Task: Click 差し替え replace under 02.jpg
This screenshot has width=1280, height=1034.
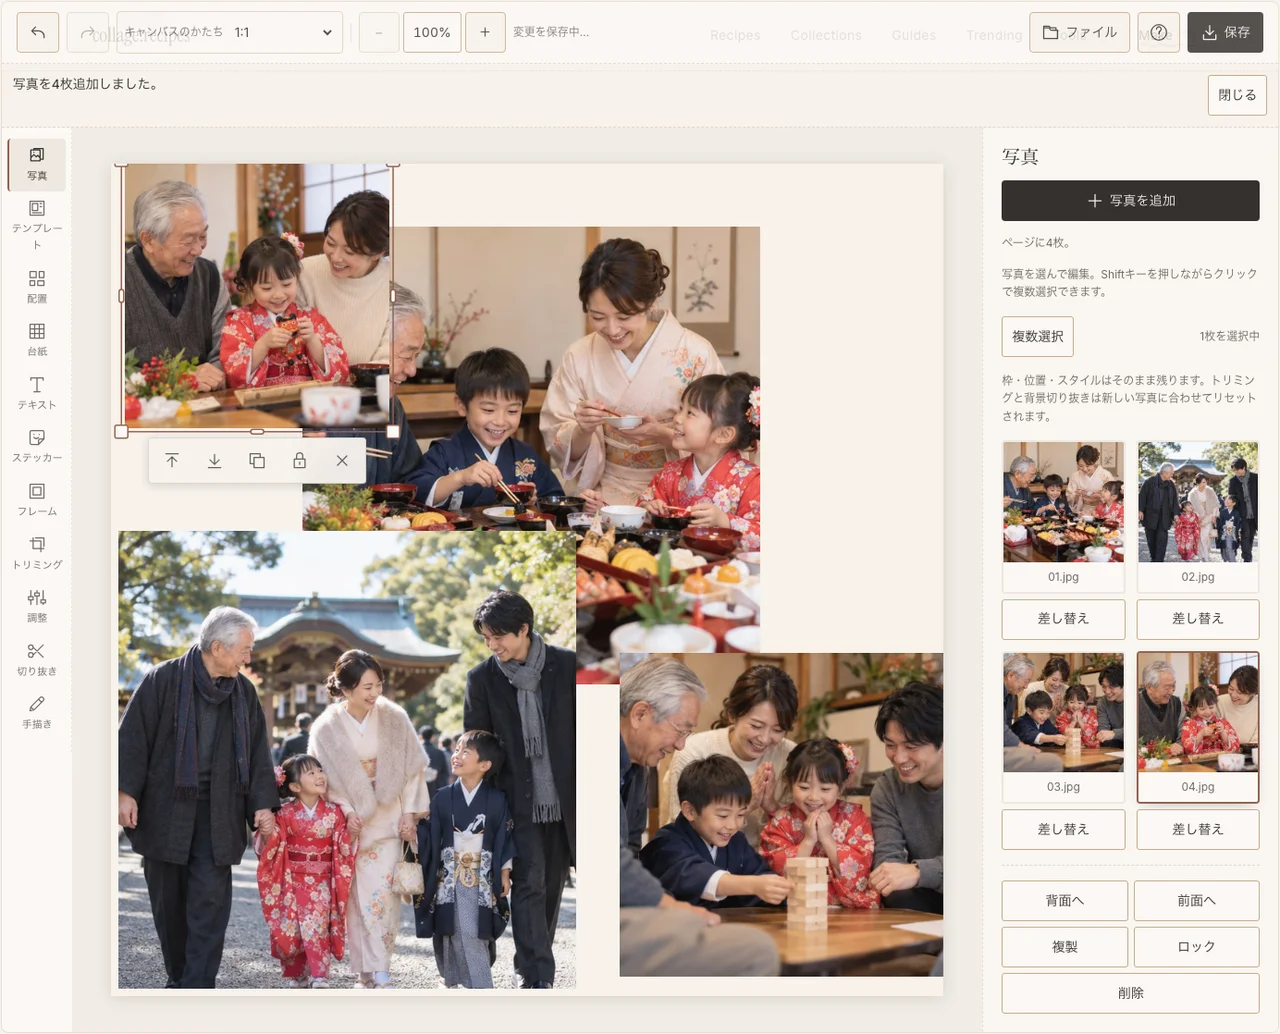Action: point(1198,619)
